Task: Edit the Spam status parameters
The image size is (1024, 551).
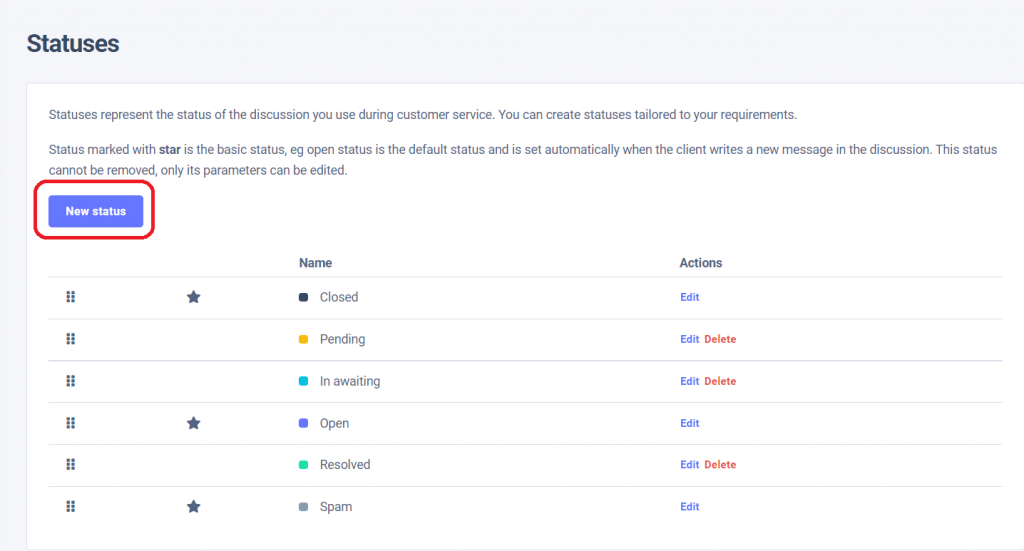Action: [x=690, y=507]
